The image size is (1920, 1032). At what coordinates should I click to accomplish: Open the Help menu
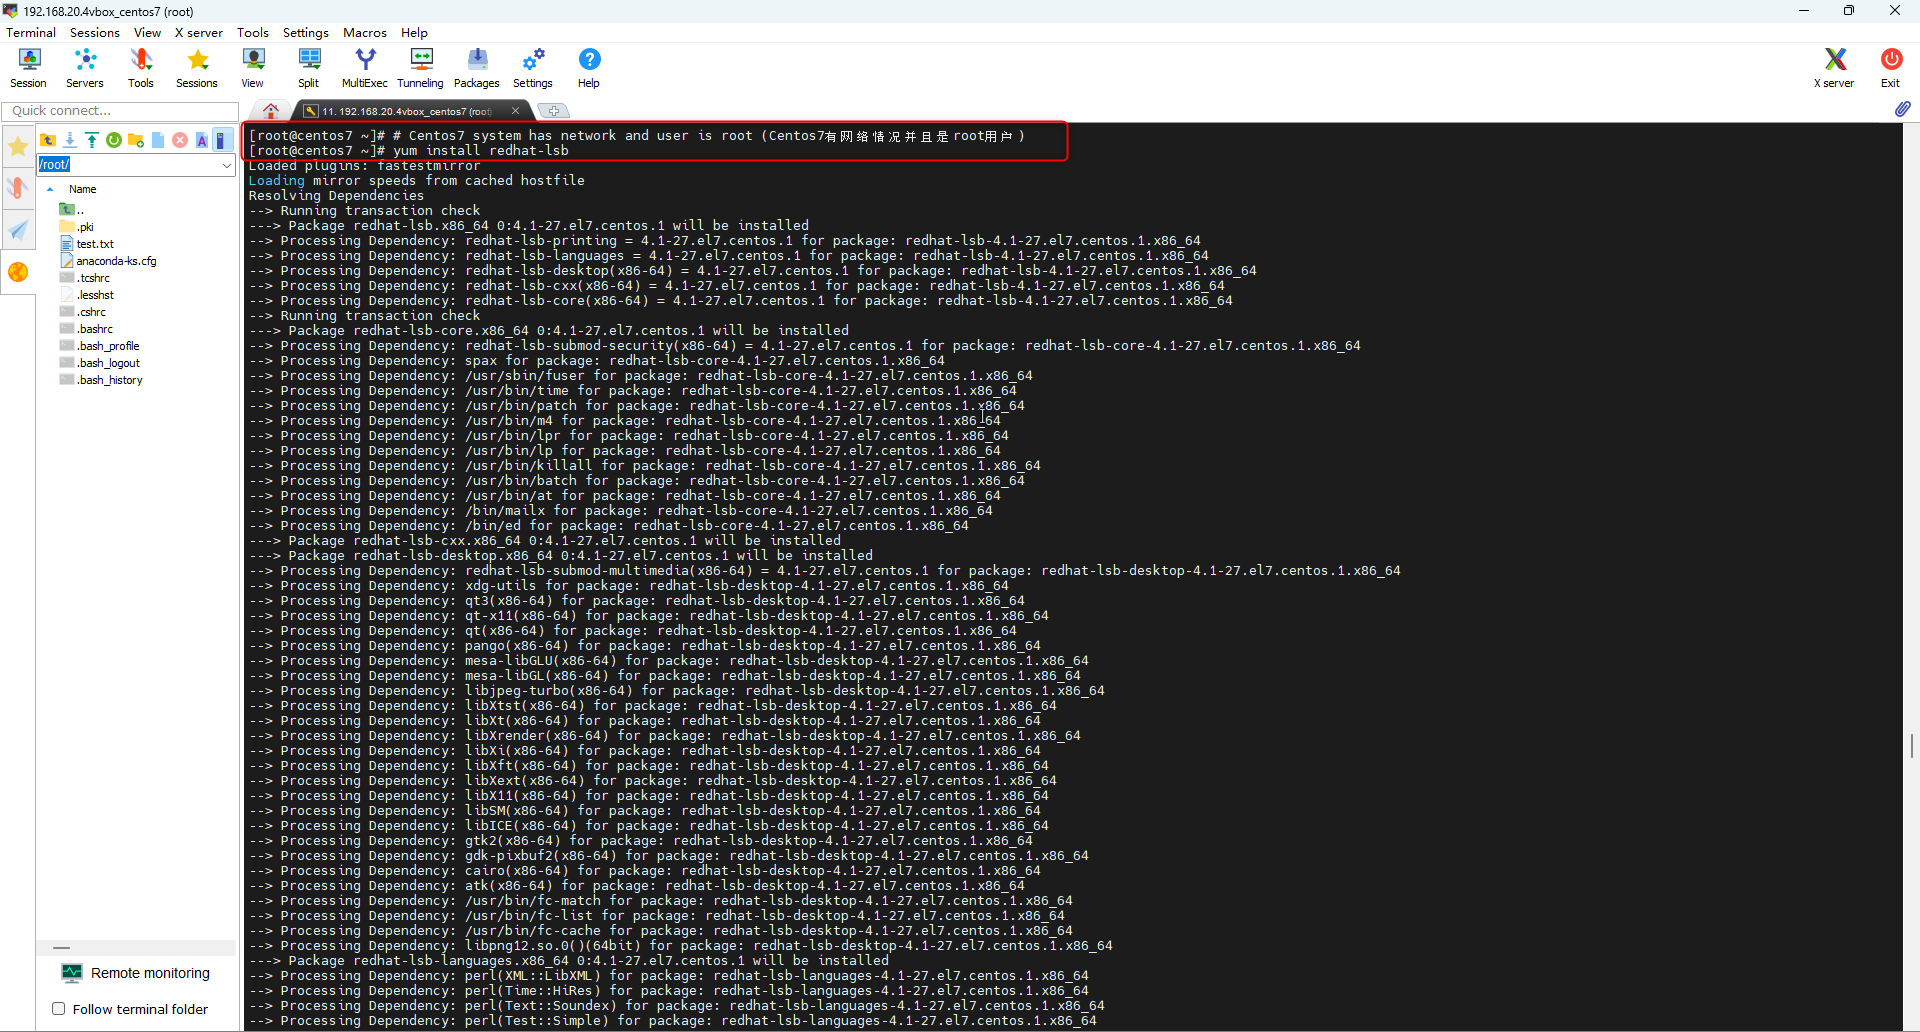(414, 32)
